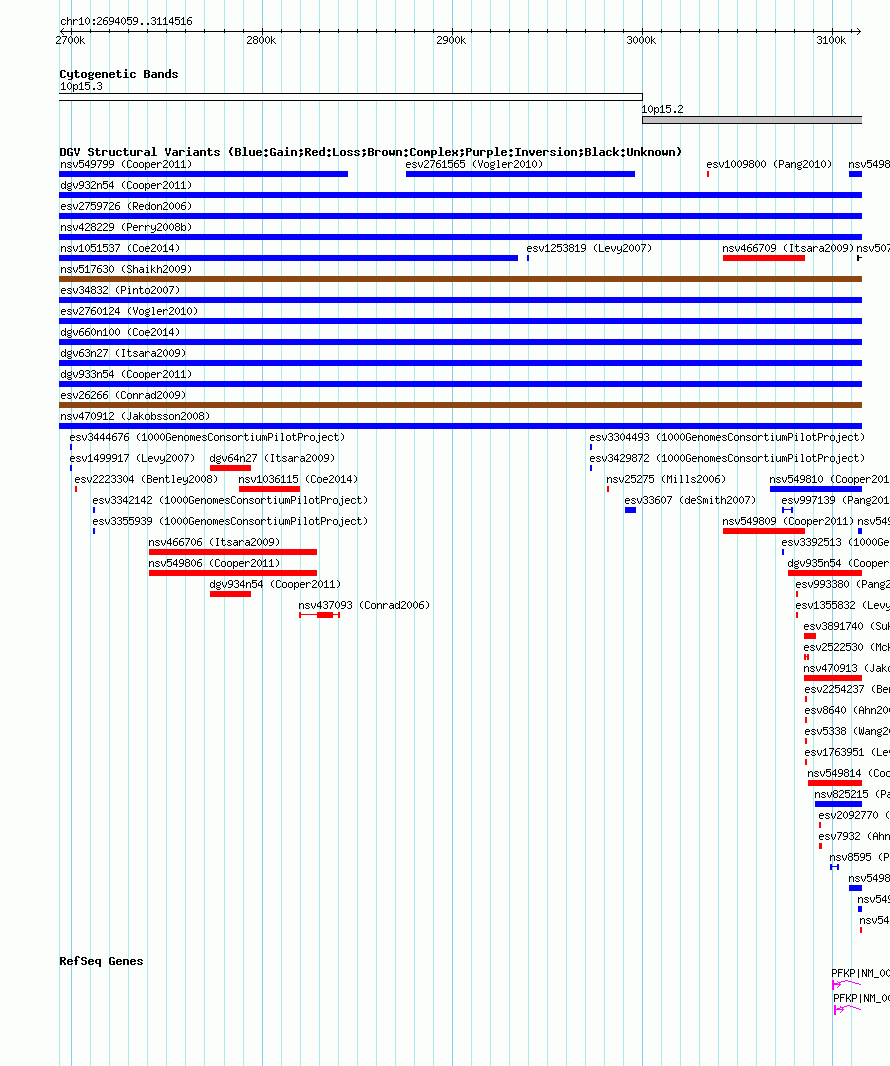Select the gray 10p15.2 cytogenetic band
This screenshot has height=1066, width=890.
coord(752,120)
